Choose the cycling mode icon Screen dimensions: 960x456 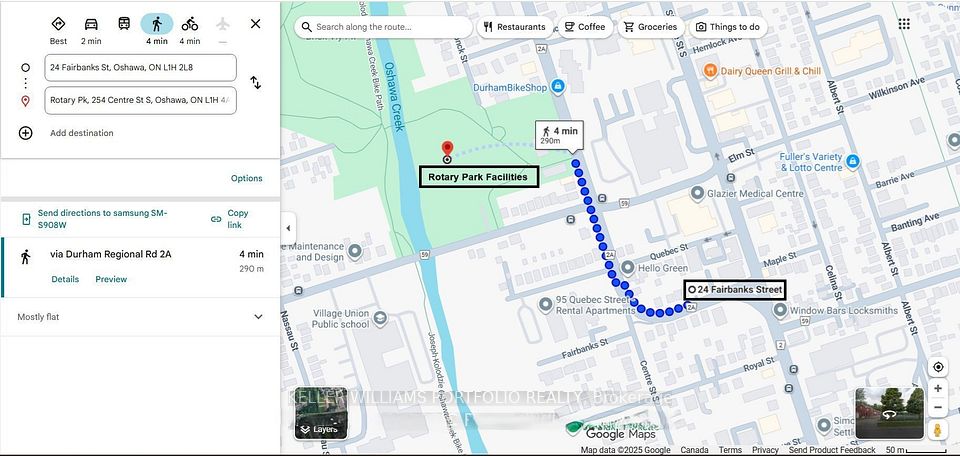[x=190, y=24]
